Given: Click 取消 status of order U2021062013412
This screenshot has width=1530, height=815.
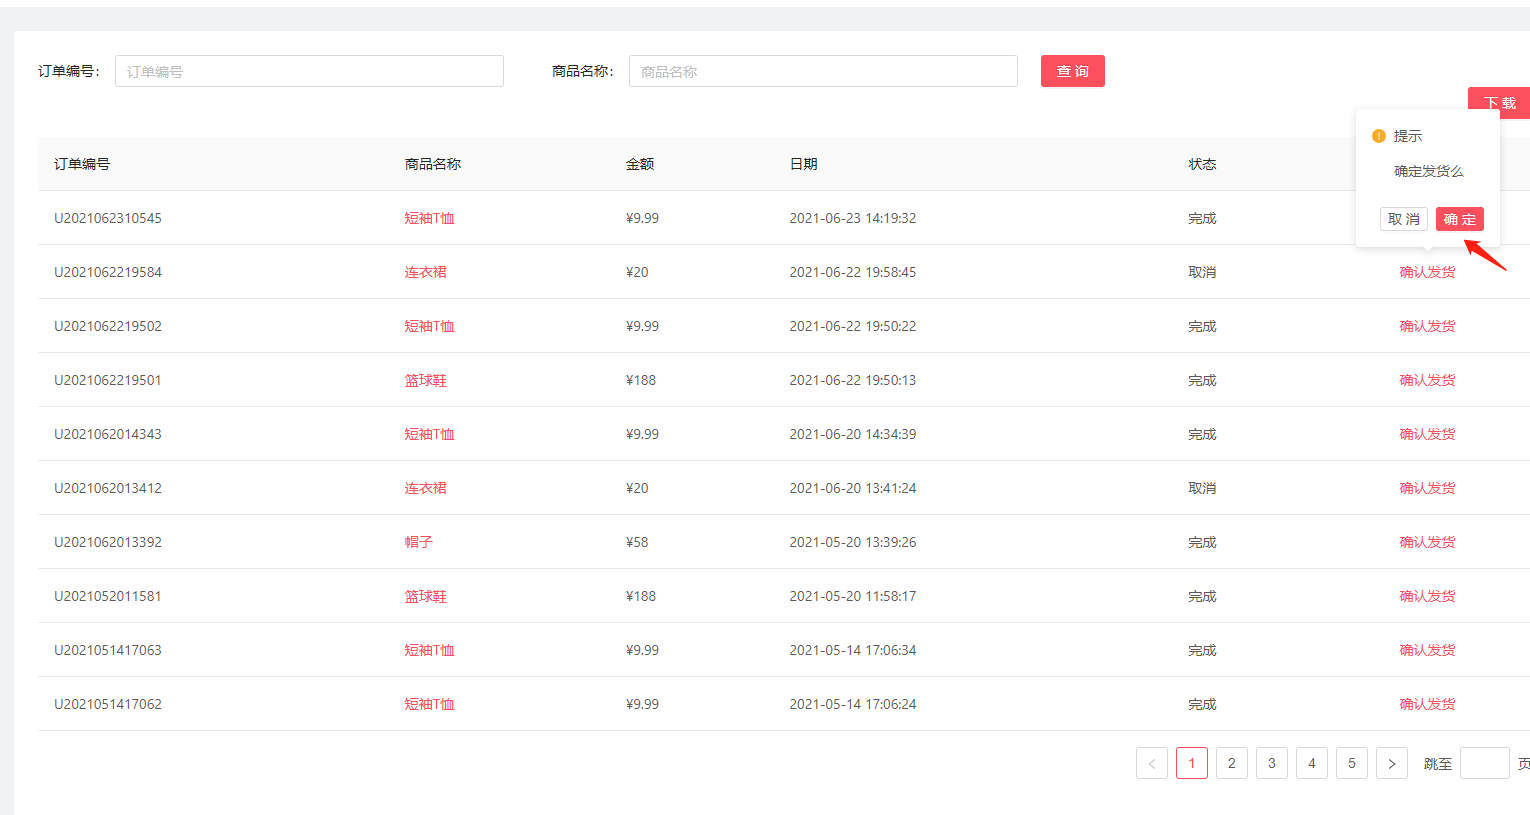Looking at the screenshot, I should pos(1202,488).
